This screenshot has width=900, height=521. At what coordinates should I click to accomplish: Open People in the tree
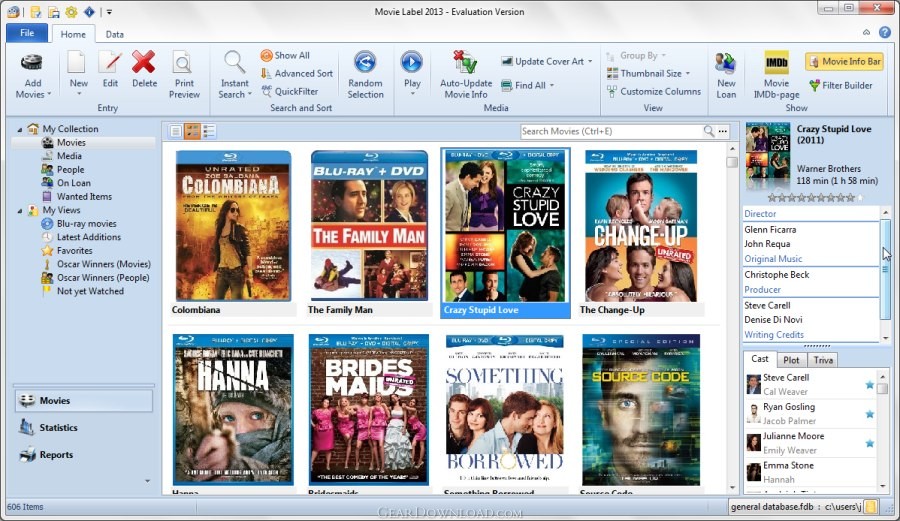pos(70,169)
